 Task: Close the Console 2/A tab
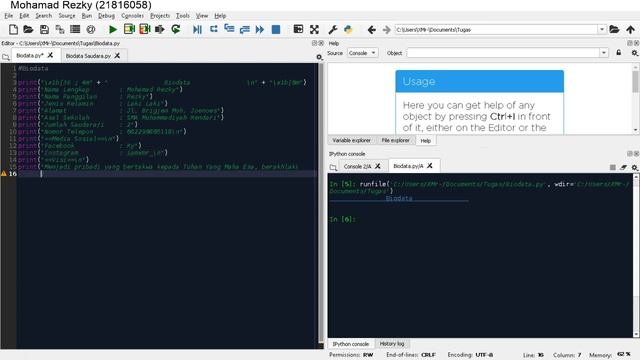point(378,166)
